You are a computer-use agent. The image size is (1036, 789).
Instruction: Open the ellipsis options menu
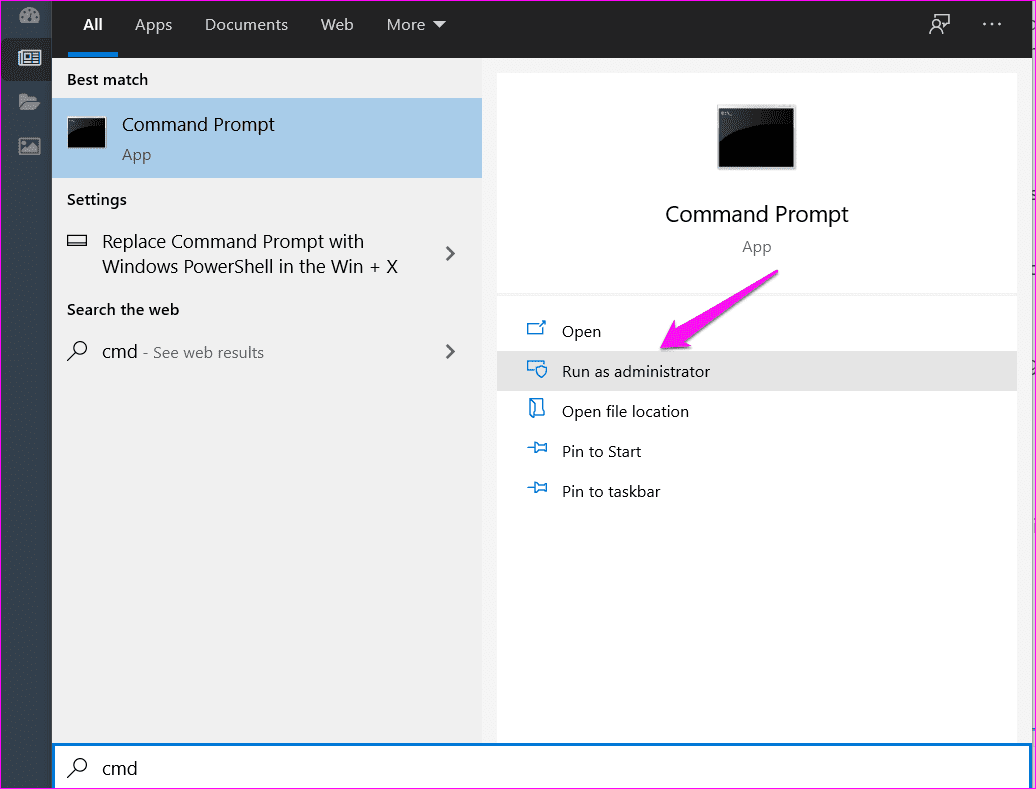click(x=991, y=24)
